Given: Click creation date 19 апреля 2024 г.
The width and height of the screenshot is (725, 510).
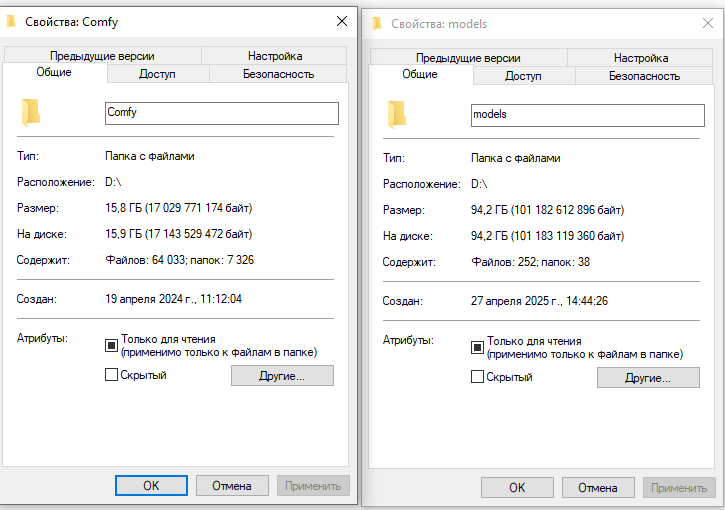Looking at the screenshot, I should [173, 299].
